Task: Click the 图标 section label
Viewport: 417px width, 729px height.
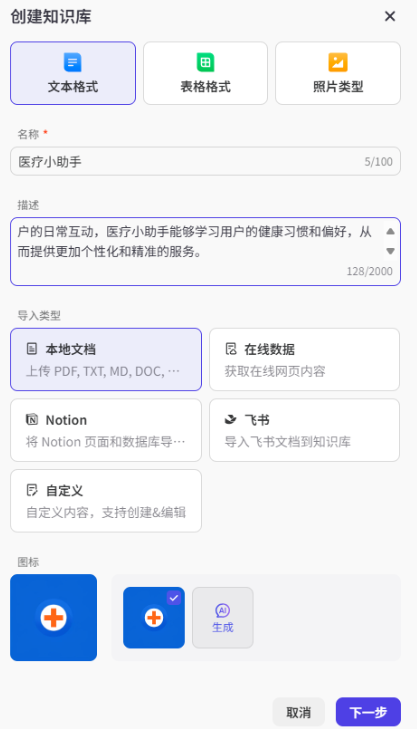Action: click(x=28, y=562)
